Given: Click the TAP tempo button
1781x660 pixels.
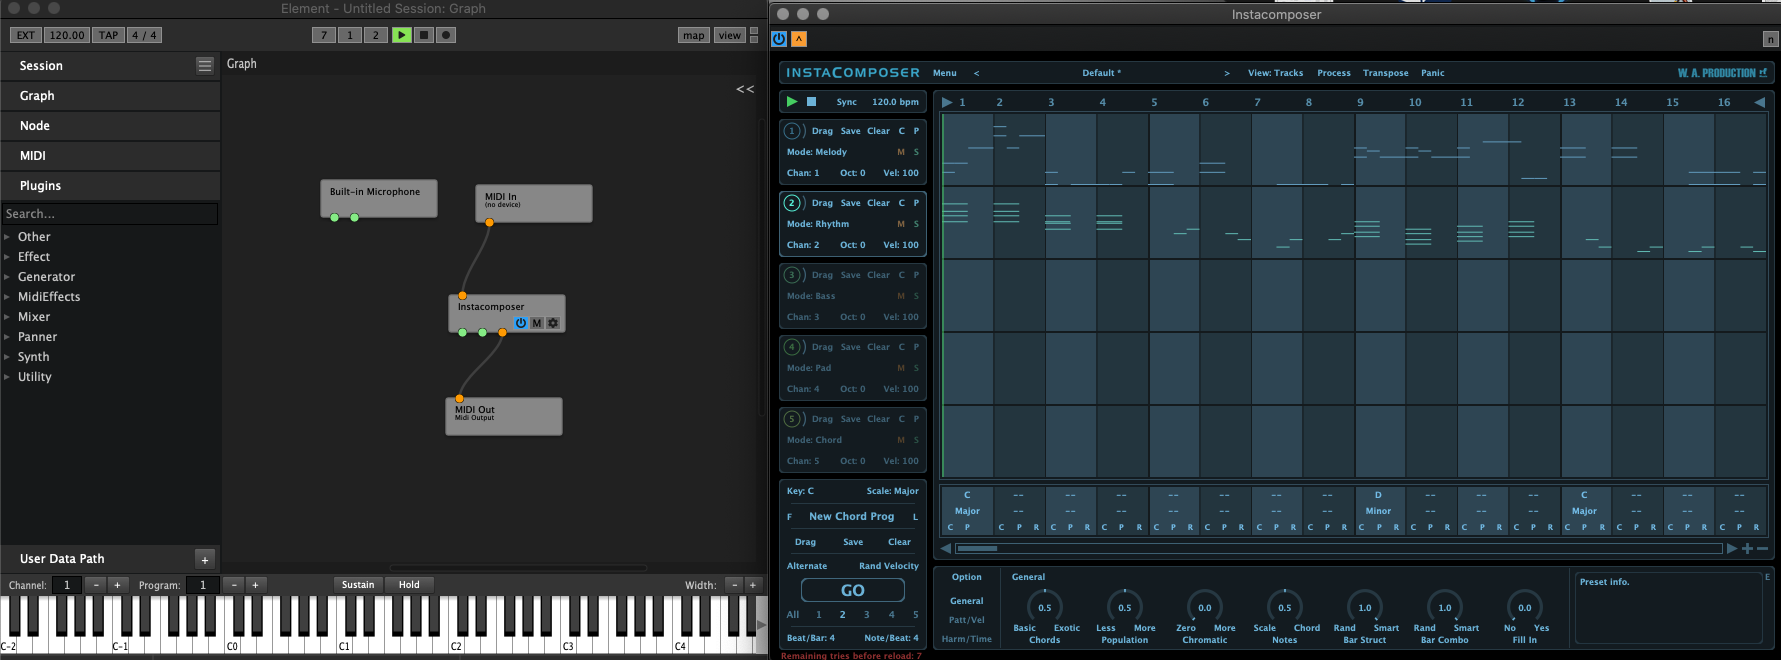Looking at the screenshot, I should tap(108, 35).
